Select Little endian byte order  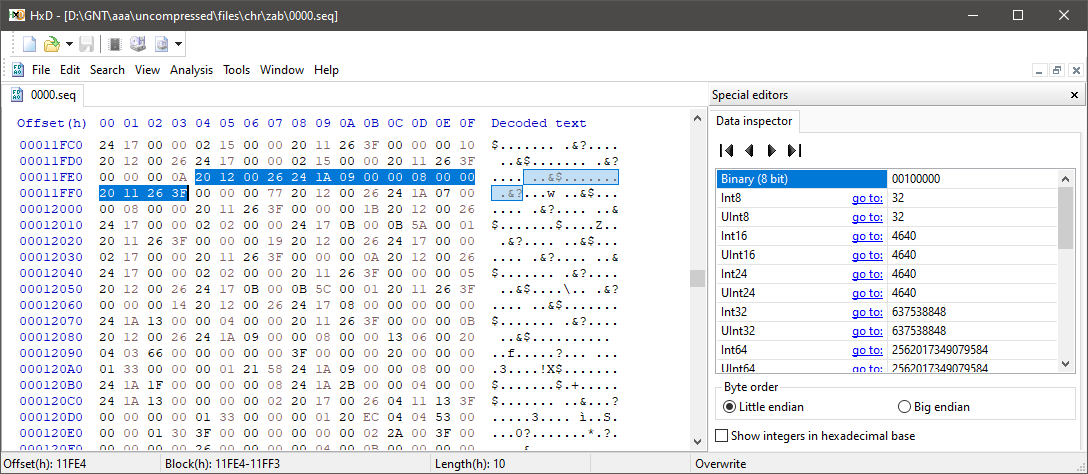(763, 407)
